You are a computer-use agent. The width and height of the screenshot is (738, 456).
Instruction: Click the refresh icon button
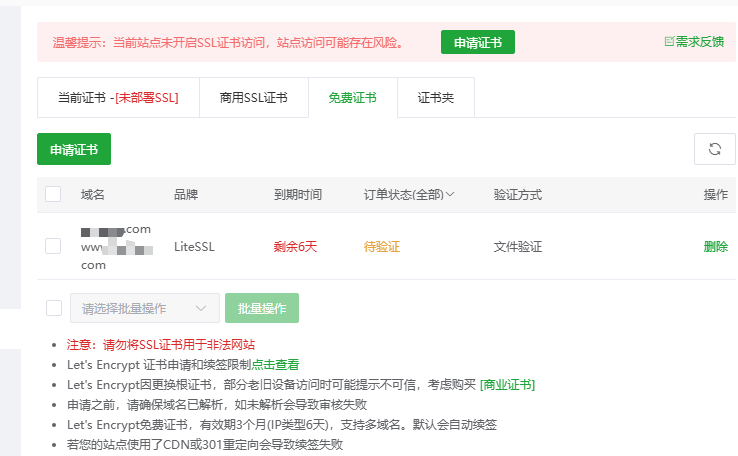pos(715,149)
